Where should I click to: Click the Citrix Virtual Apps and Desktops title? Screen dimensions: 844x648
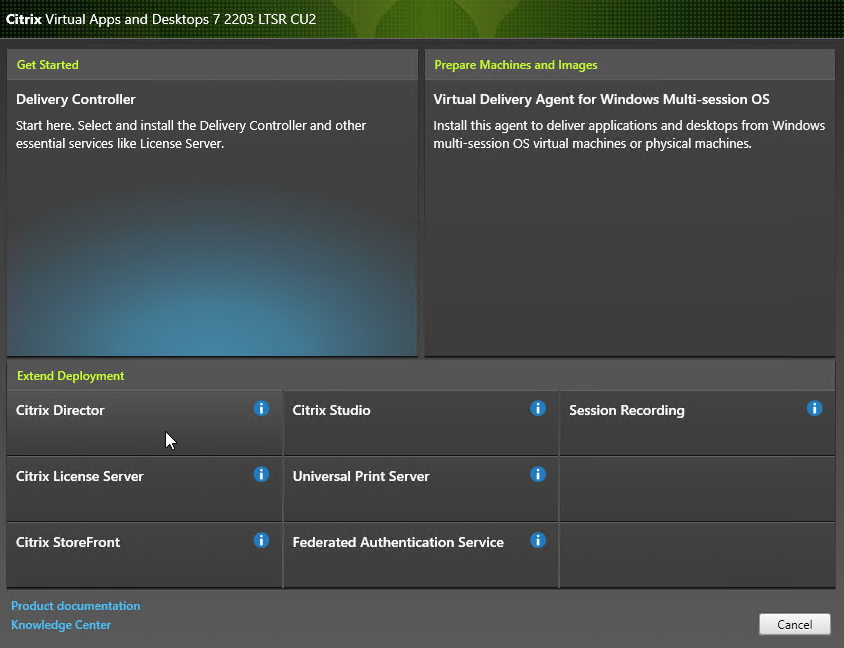point(161,19)
